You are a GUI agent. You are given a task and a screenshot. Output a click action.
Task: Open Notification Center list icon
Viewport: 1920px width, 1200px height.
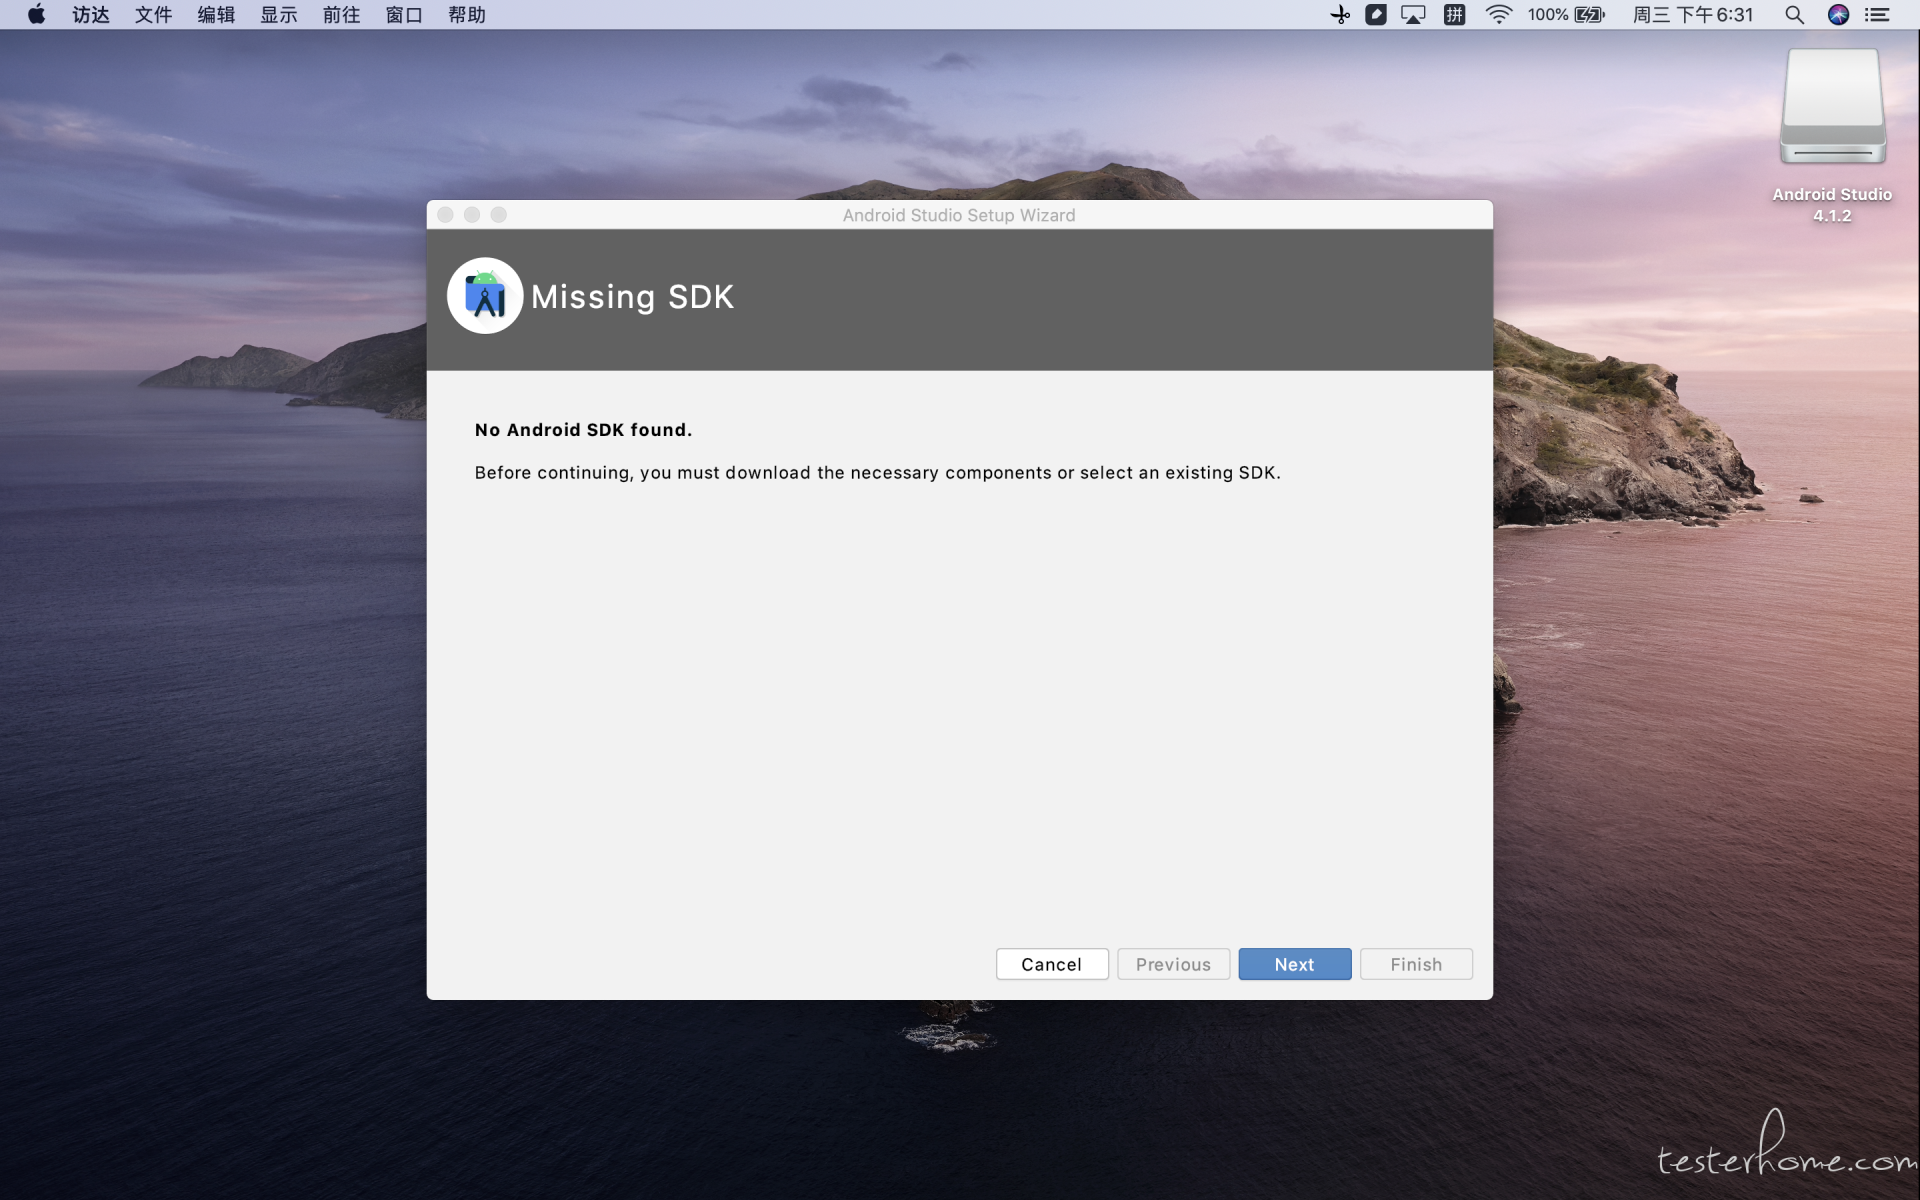pyautogui.click(x=1877, y=14)
